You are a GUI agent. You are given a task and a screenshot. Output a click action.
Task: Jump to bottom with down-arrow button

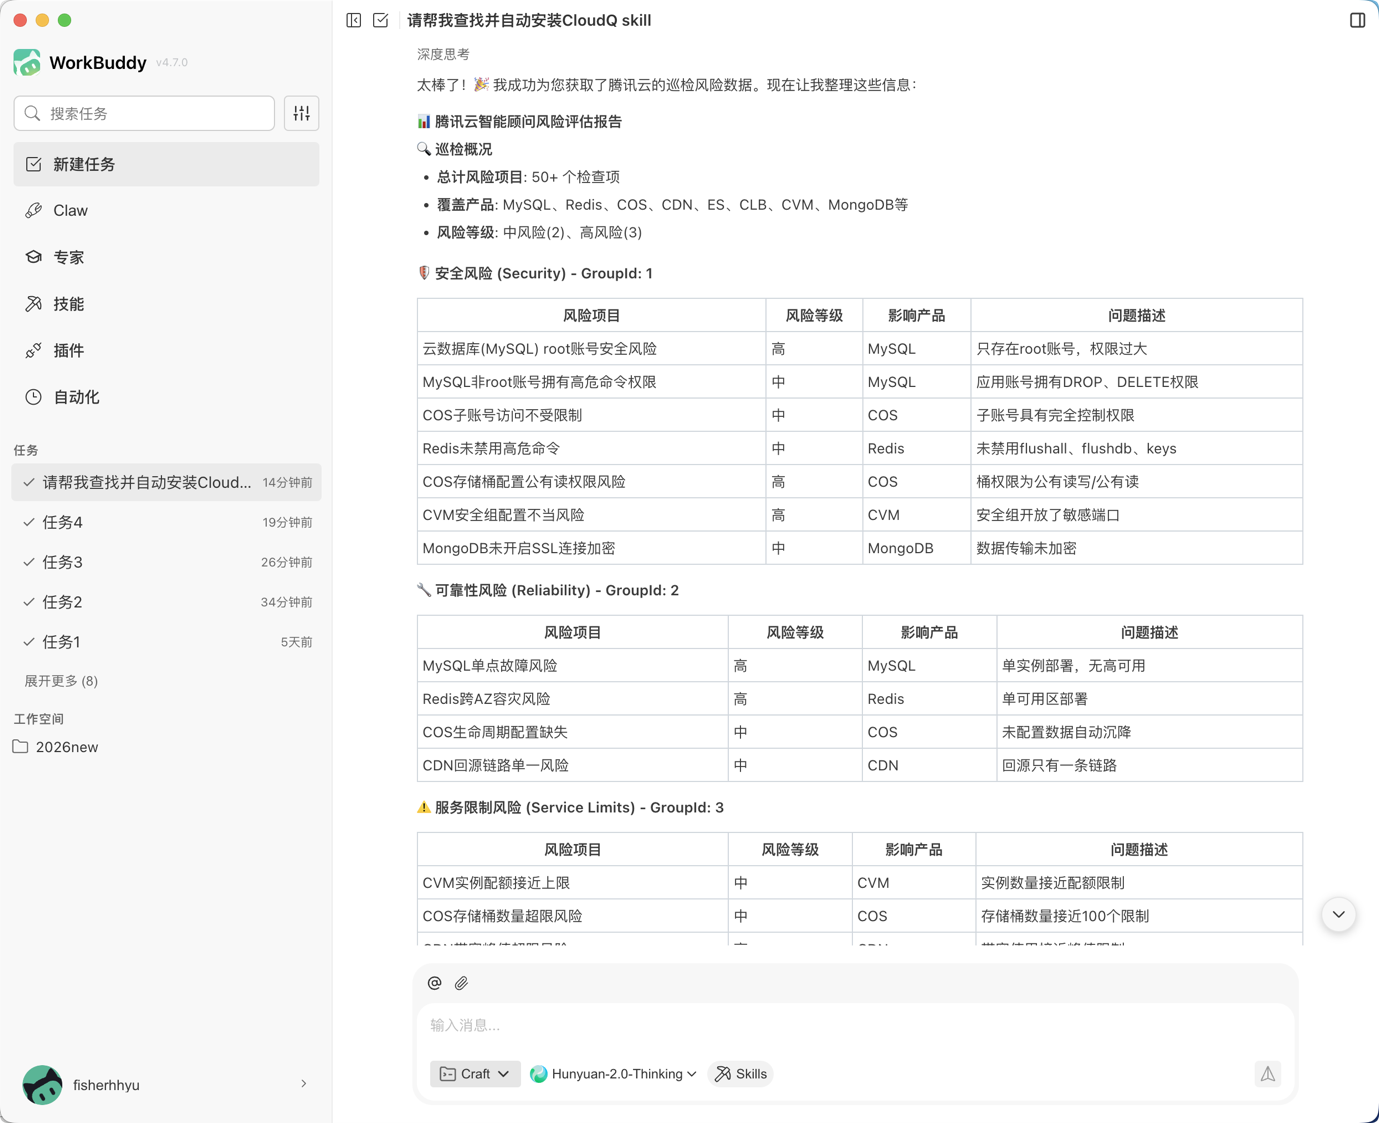coord(1339,915)
